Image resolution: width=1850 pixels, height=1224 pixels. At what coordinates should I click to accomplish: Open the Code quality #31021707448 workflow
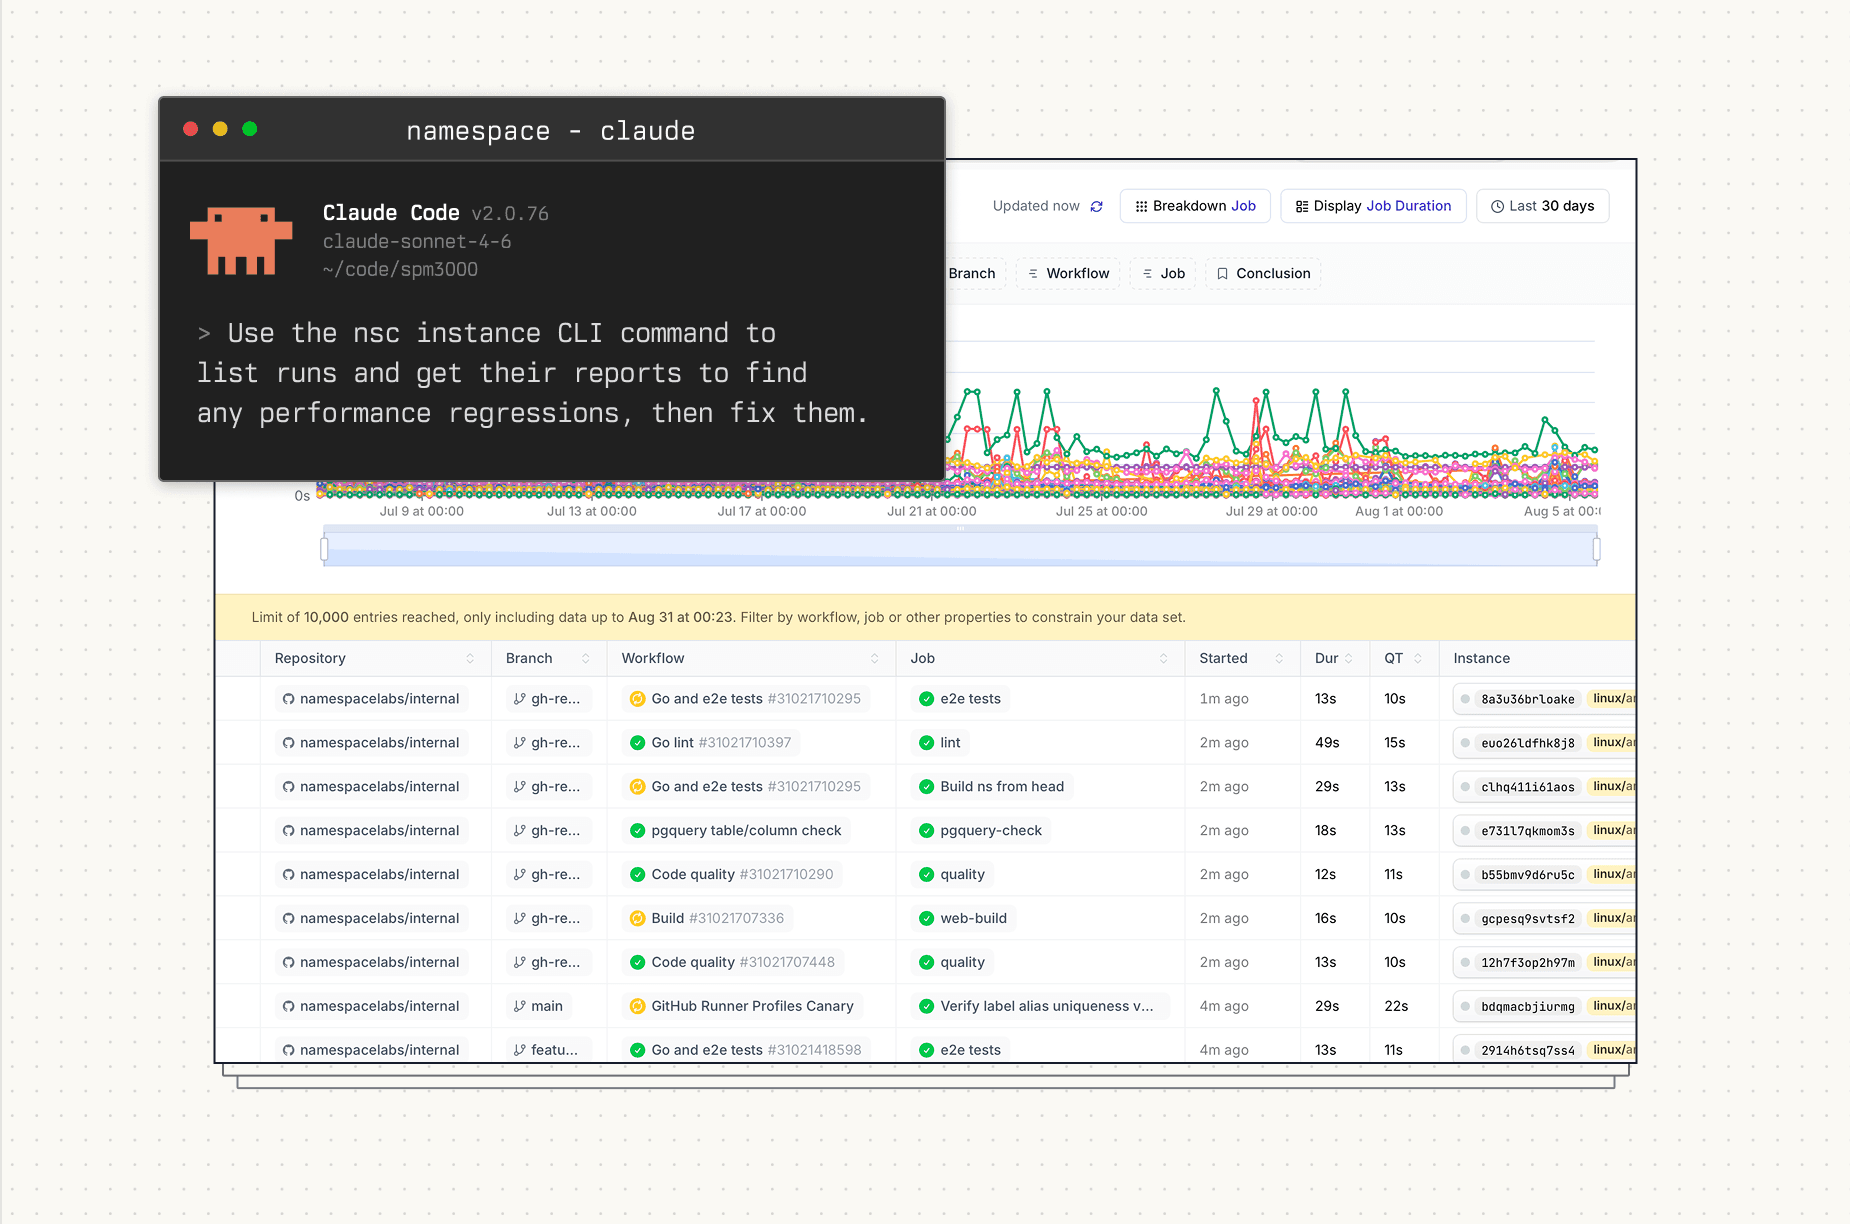732,962
